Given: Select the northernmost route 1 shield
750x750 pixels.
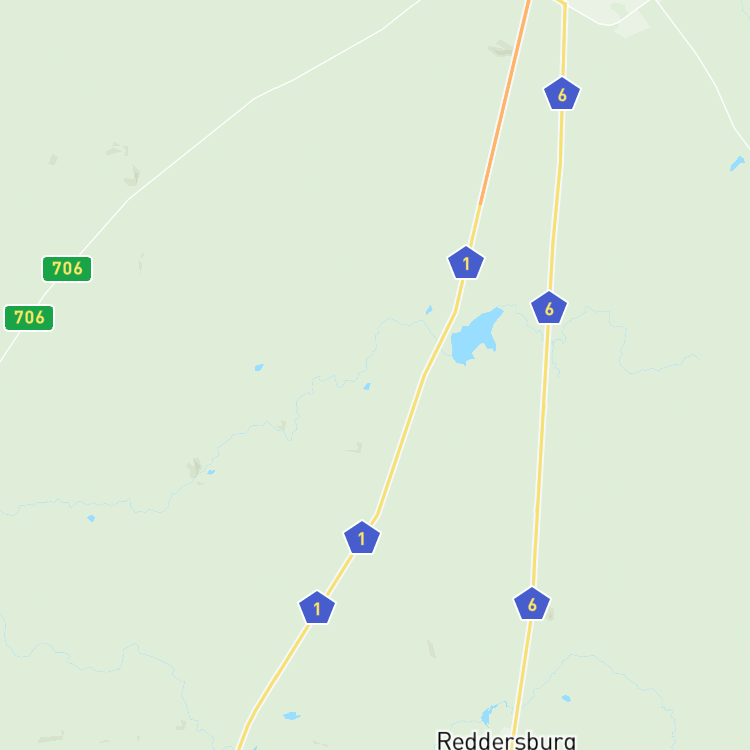Looking at the screenshot, I should [466, 263].
